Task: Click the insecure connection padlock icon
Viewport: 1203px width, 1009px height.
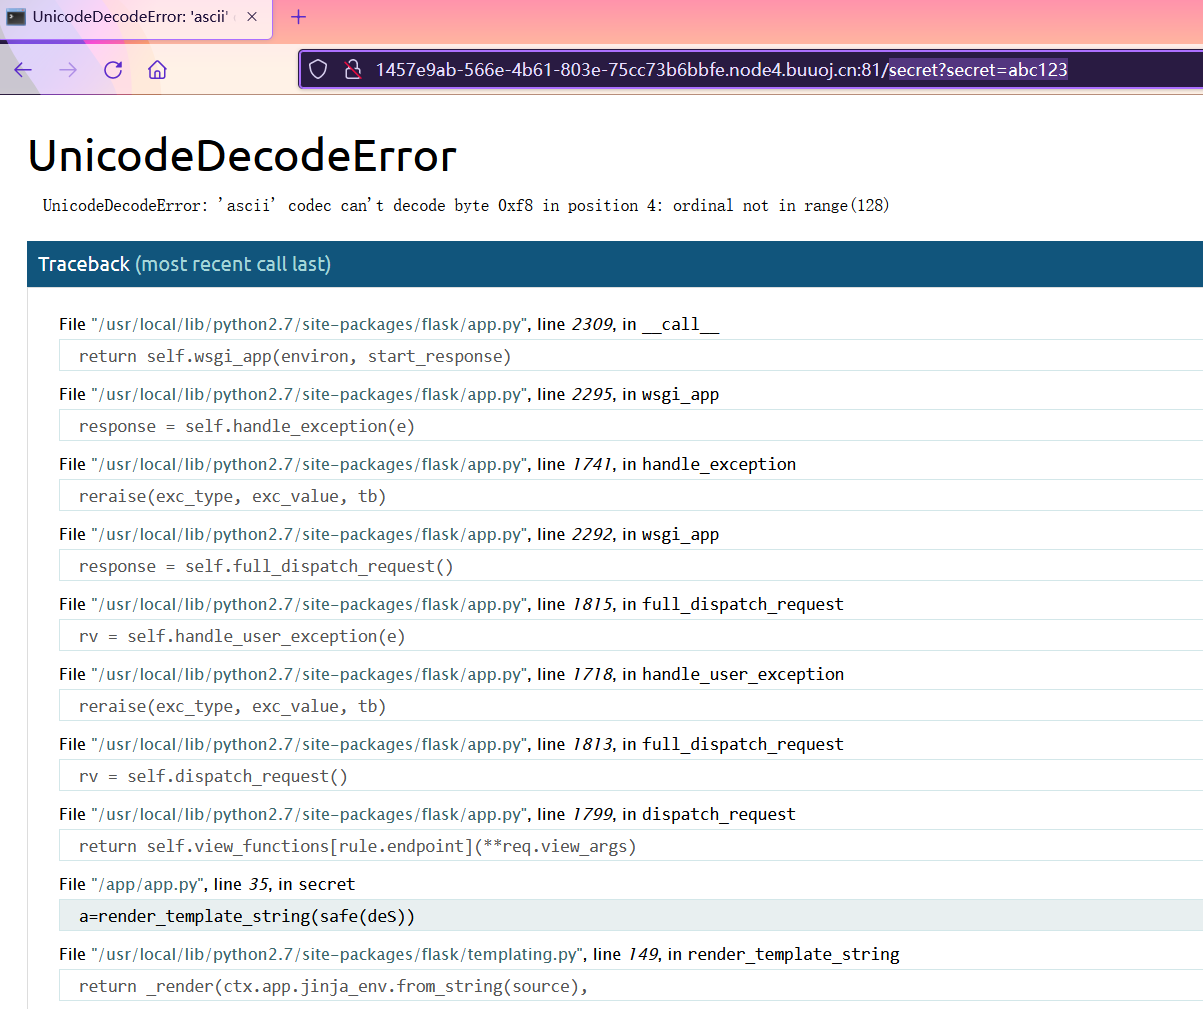Action: [x=352, y=70]
